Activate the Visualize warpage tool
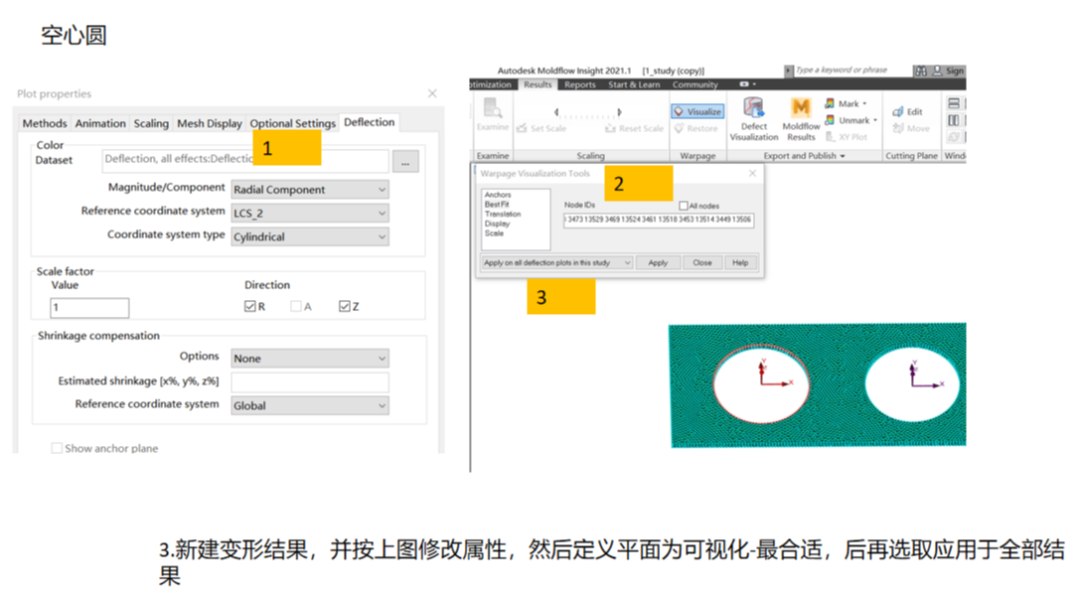This screenshot has width=1080, height=599. coord(697,112)
